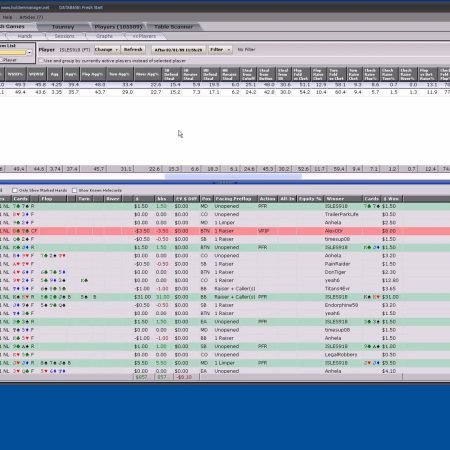Open the Help menu
This screenshot has height=450, width=450.
7,17
